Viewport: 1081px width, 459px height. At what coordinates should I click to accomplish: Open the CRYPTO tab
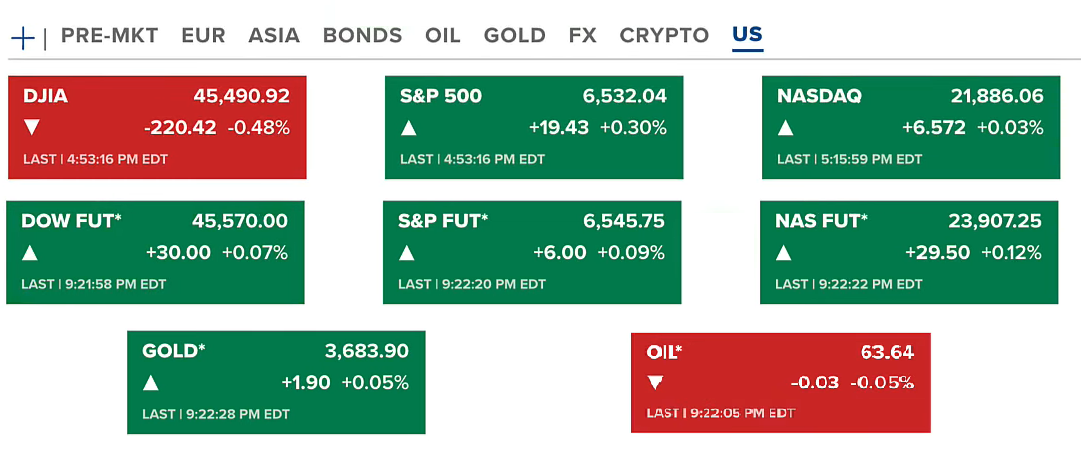(x=664, y=35)
